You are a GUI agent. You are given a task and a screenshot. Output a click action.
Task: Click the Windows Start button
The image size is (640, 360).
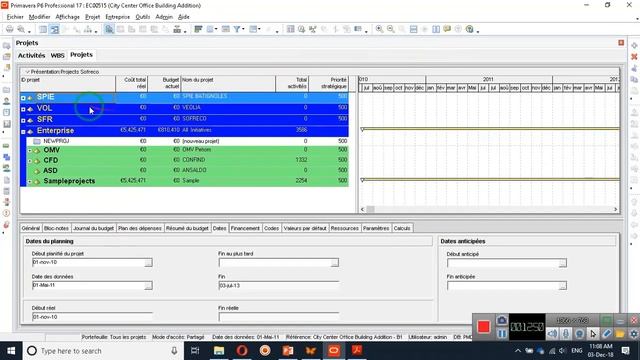coord(11,351)
